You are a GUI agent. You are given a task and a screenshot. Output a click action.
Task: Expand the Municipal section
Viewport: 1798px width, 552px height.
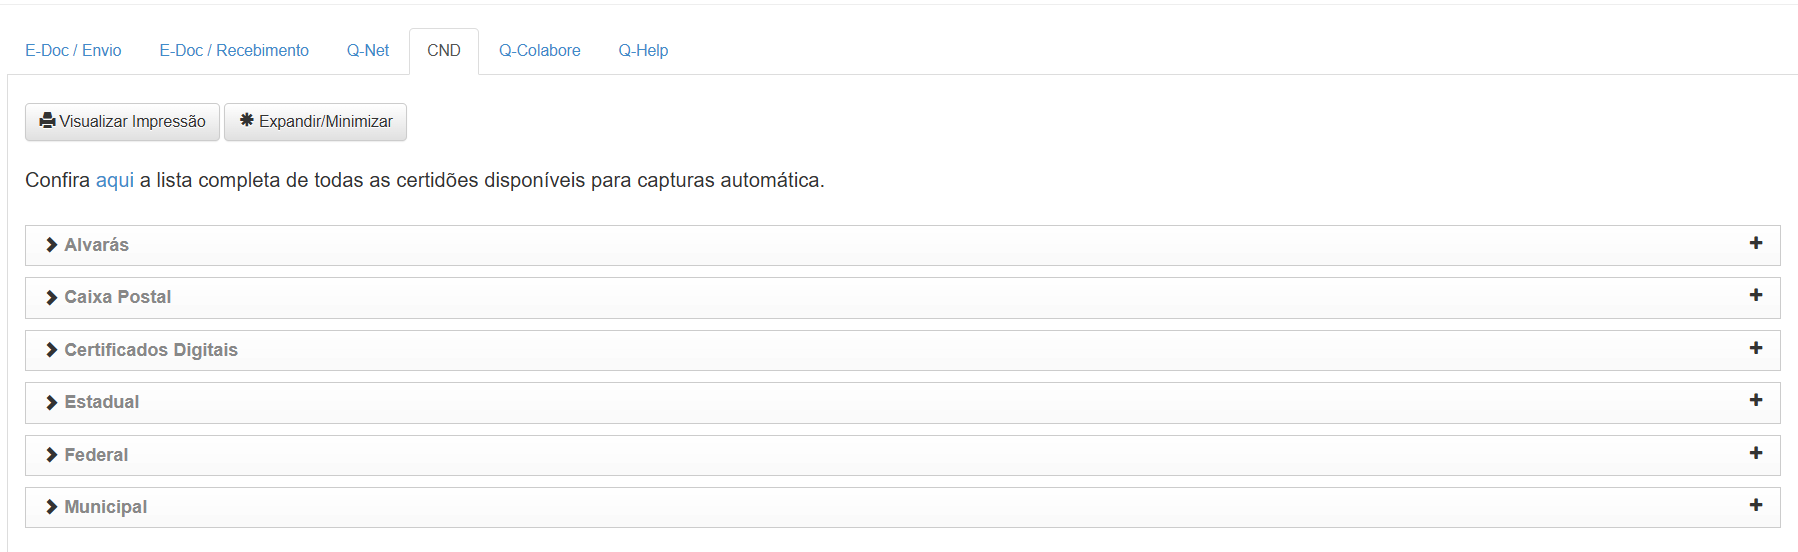[x=902, y=507]
